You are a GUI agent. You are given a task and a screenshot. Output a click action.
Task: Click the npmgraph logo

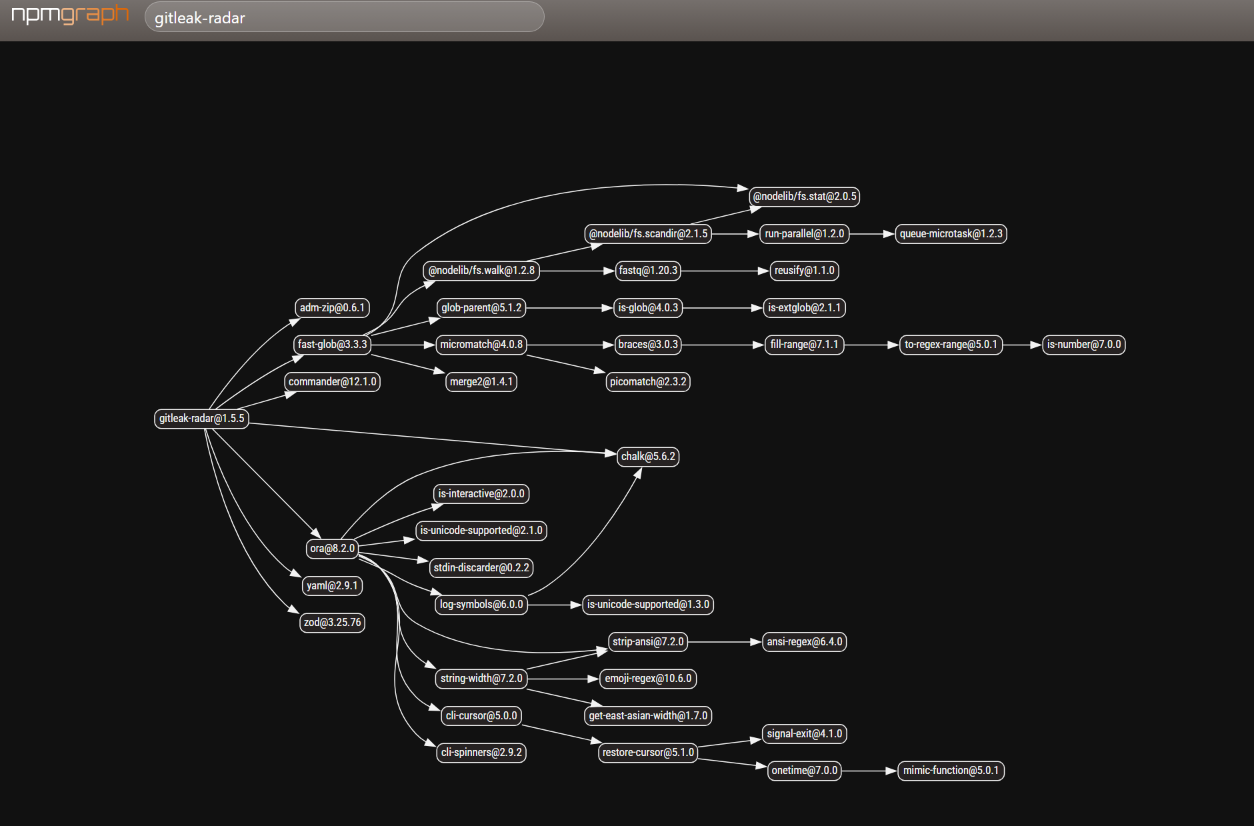click(70, 17)
